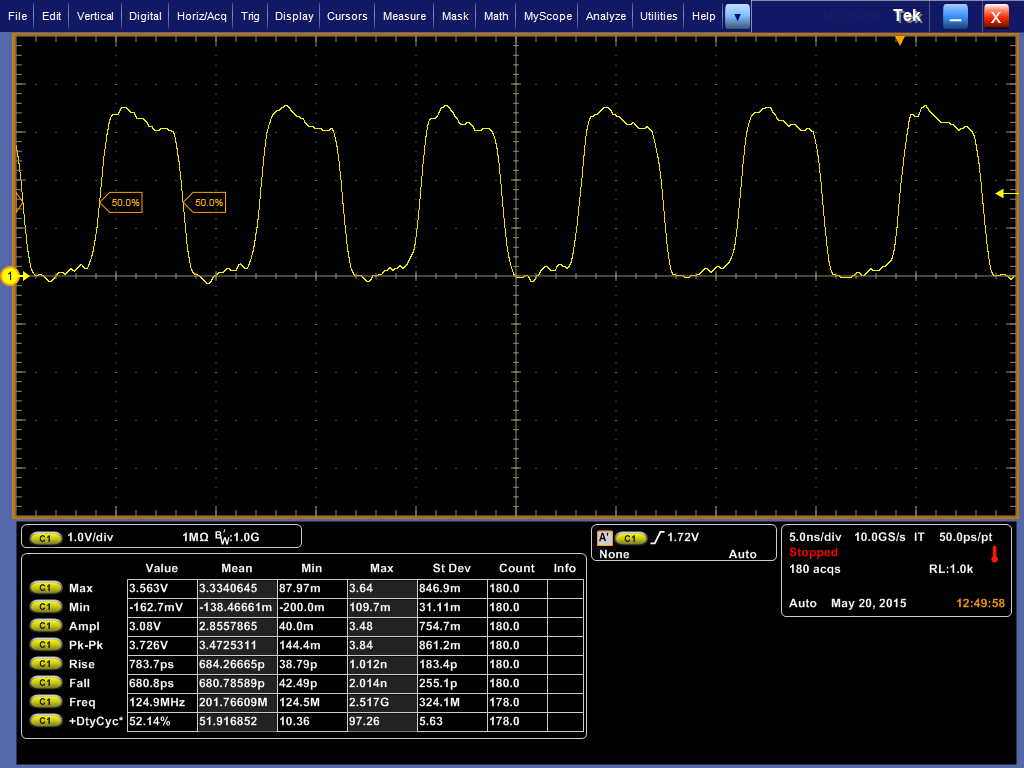Click the channel 1 ground reference marker
Screen dimensions: 1024x768
(11, 276)
